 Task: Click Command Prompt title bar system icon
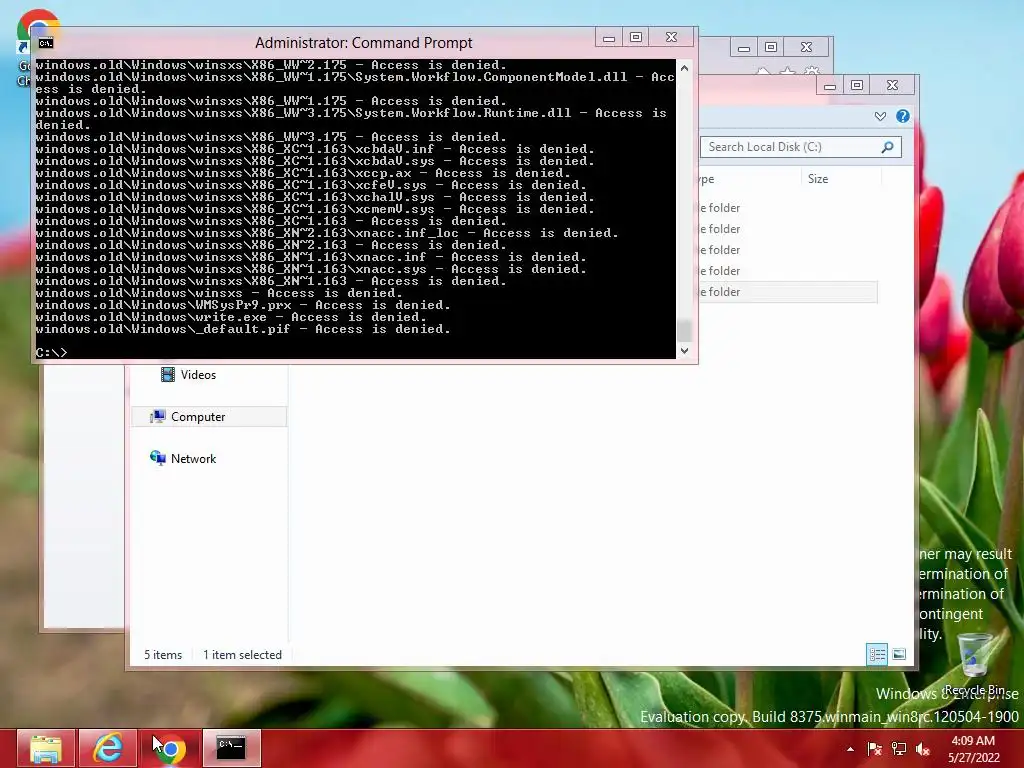pyautogui.click(x=46, y=43)
